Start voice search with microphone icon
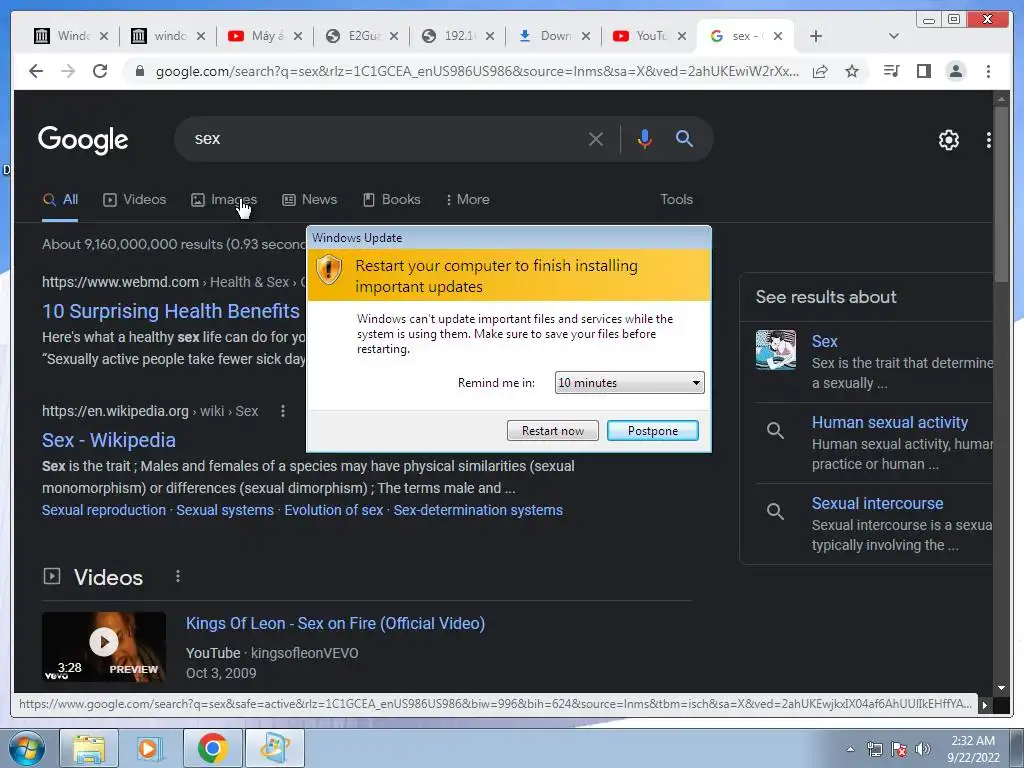 645,139
